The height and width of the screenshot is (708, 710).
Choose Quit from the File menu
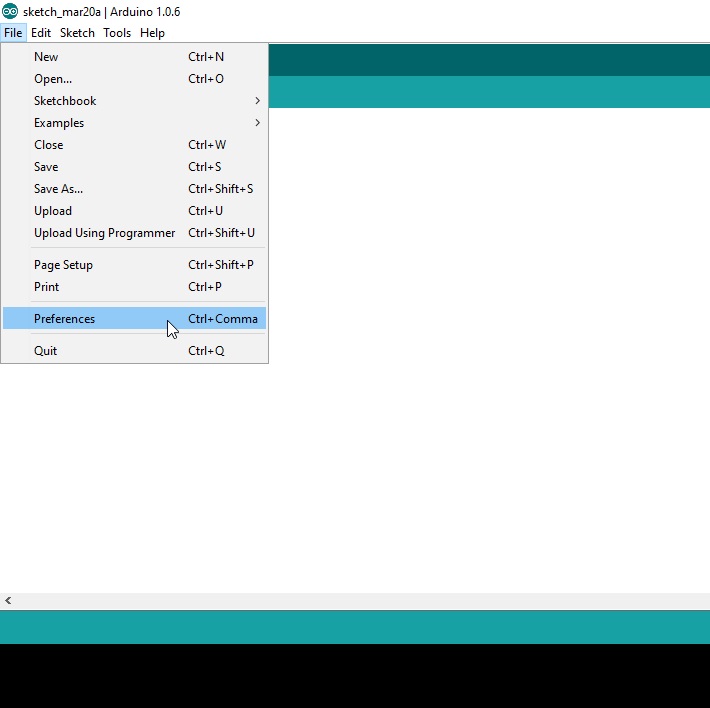[x=134, y=351]
